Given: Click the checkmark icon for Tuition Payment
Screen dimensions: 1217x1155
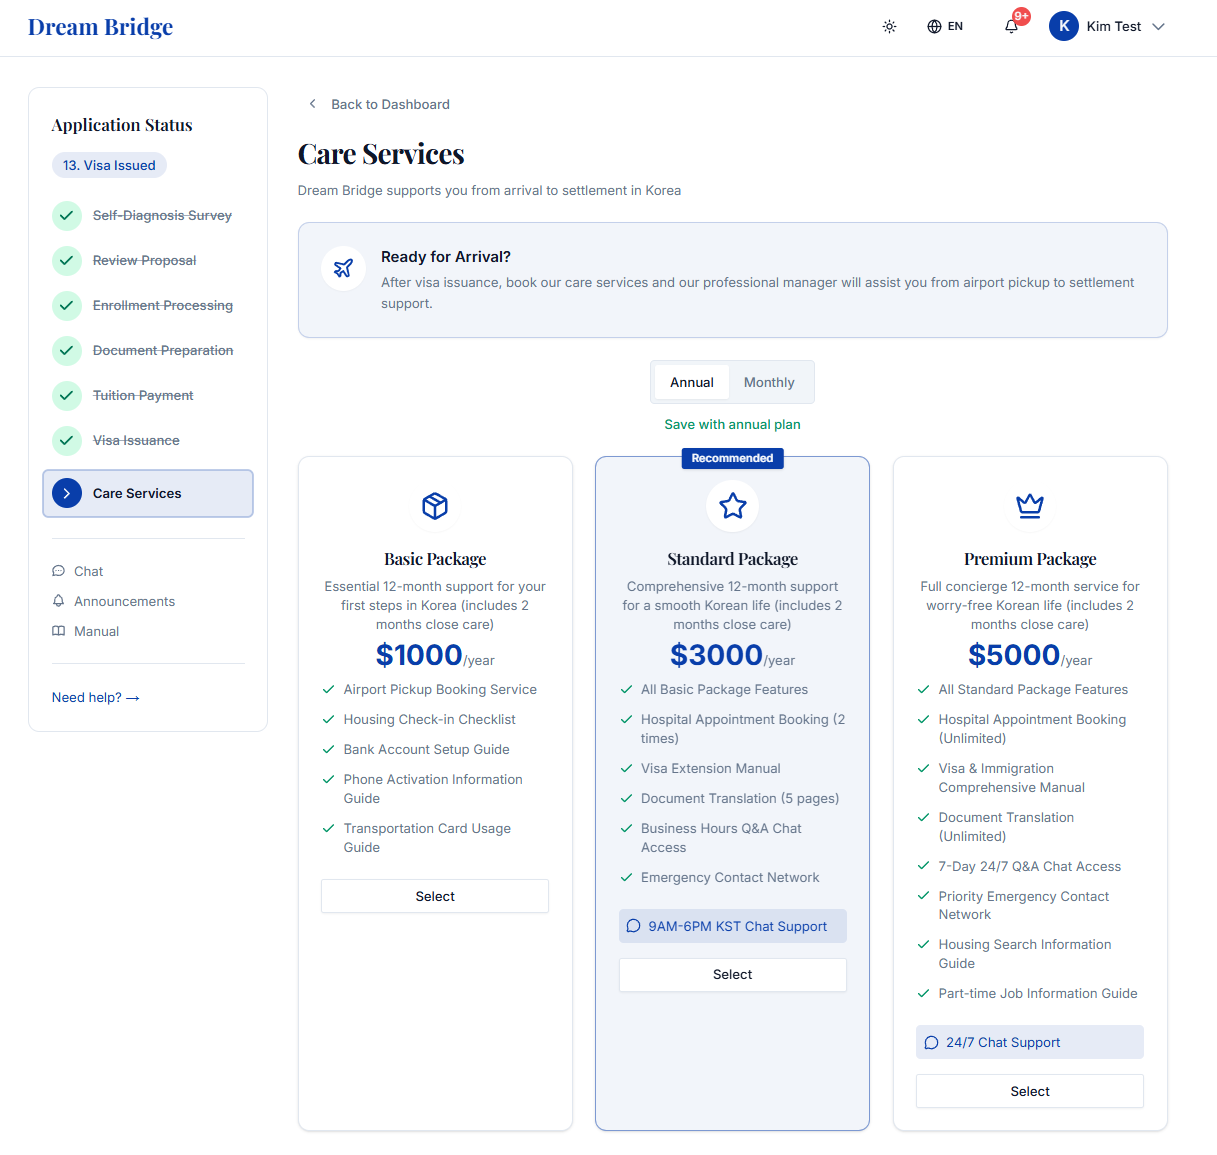Looking at the screenshot, I should tap(67, 395).
